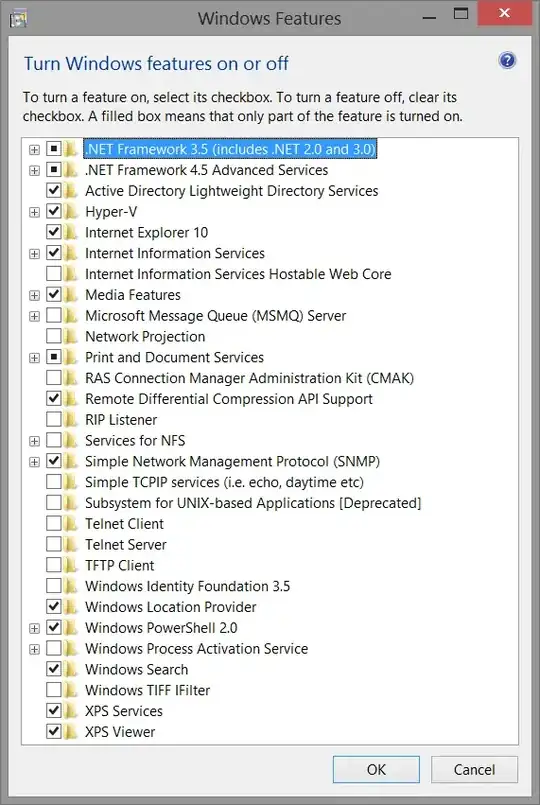540x805 pixels.
Task: Click the Network Projection folder icon
Action: pos(71,336)
